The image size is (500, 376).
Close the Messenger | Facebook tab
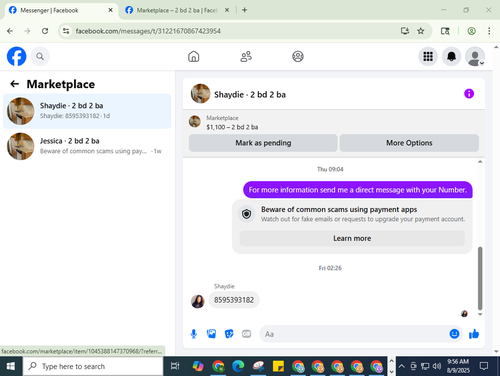coord(110,10)
